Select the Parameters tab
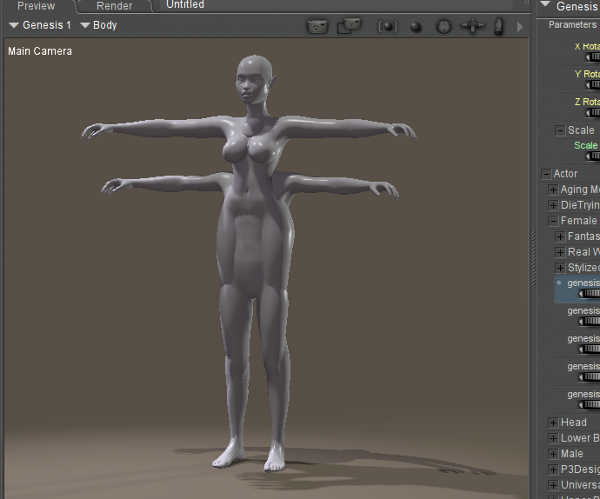The width and height of the screenshot is (600, 499). point(572,25)
